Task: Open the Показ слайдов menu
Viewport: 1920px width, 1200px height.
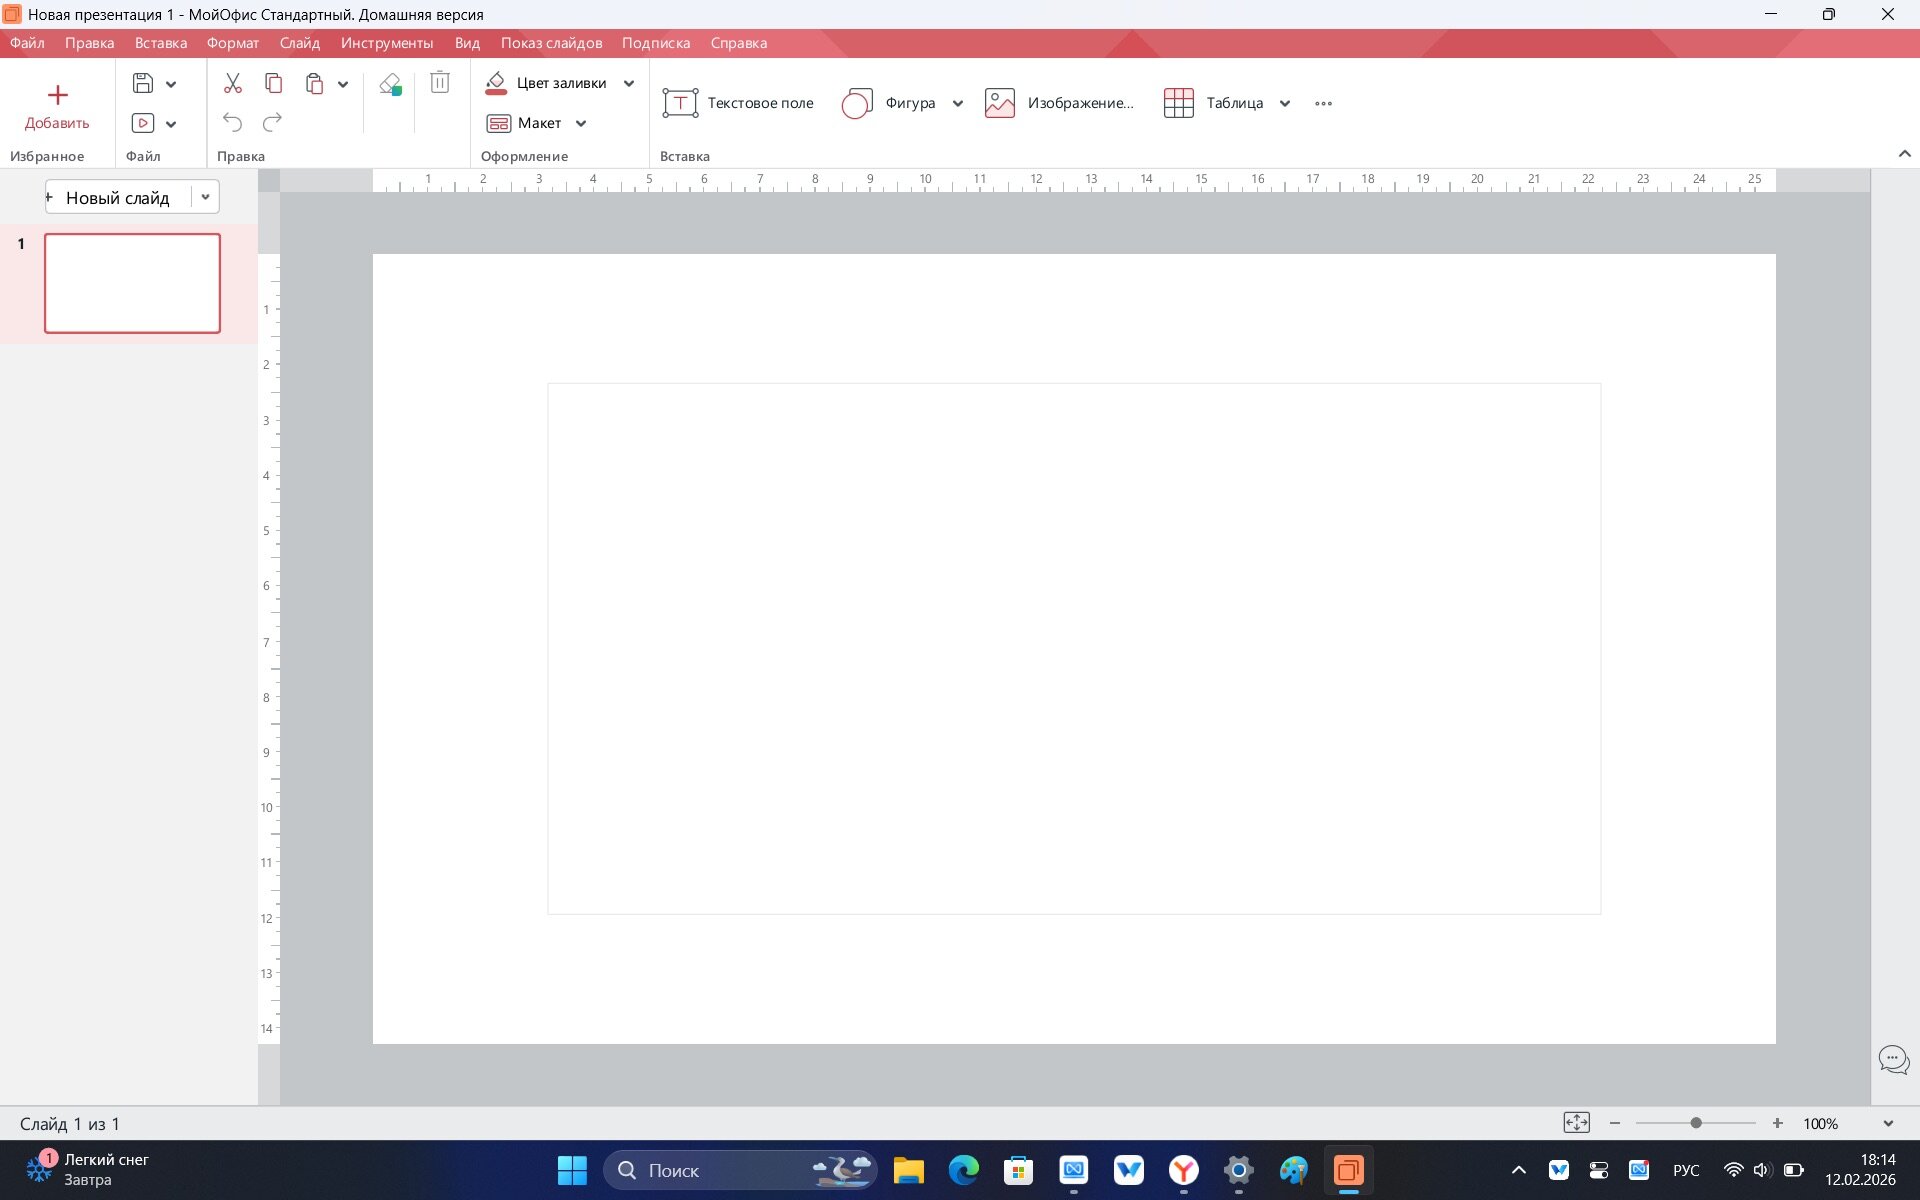Action: pyautogui.click(x=551, y=43)
